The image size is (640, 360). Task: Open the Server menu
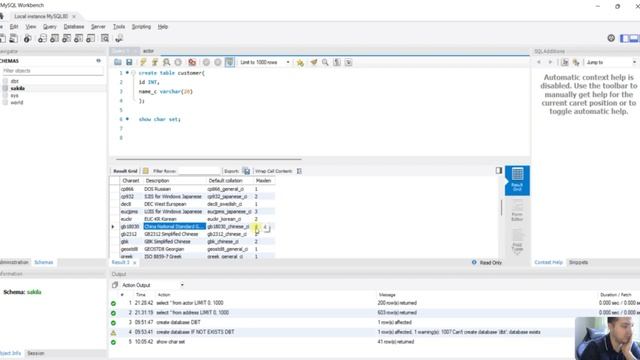coord(98,27)
